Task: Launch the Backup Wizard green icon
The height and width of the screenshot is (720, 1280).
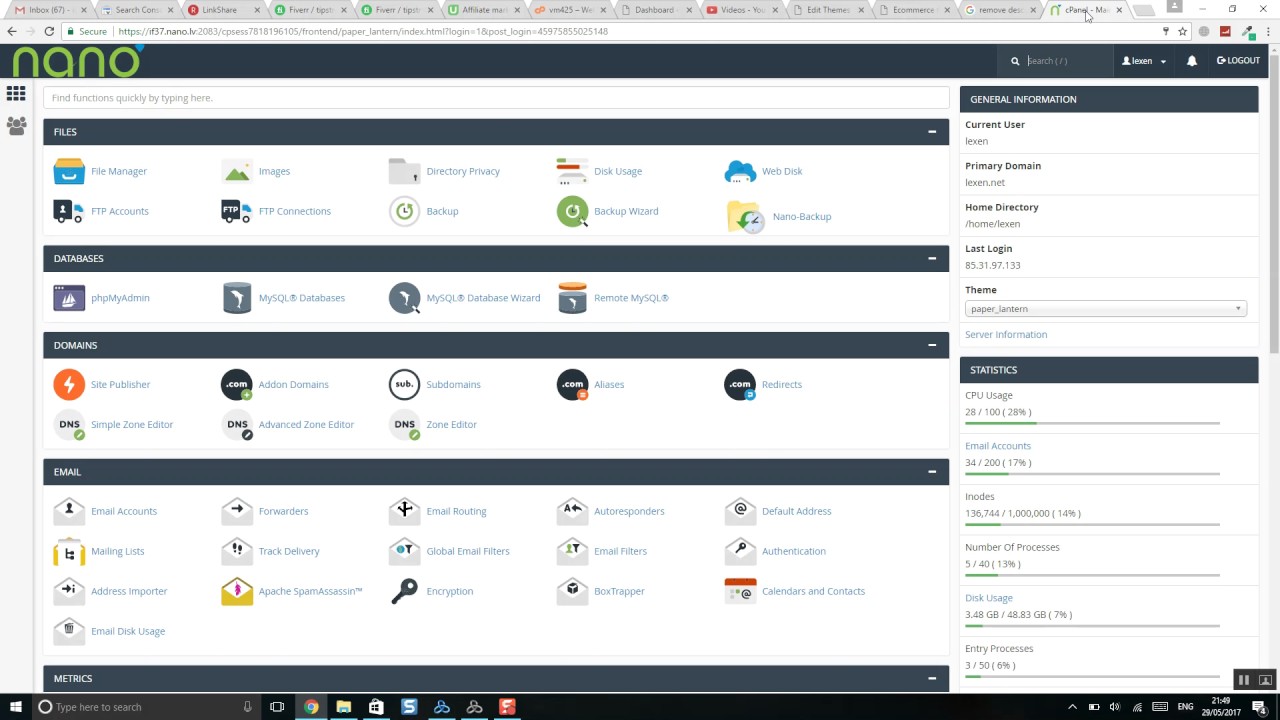Action: pos(572,211)
